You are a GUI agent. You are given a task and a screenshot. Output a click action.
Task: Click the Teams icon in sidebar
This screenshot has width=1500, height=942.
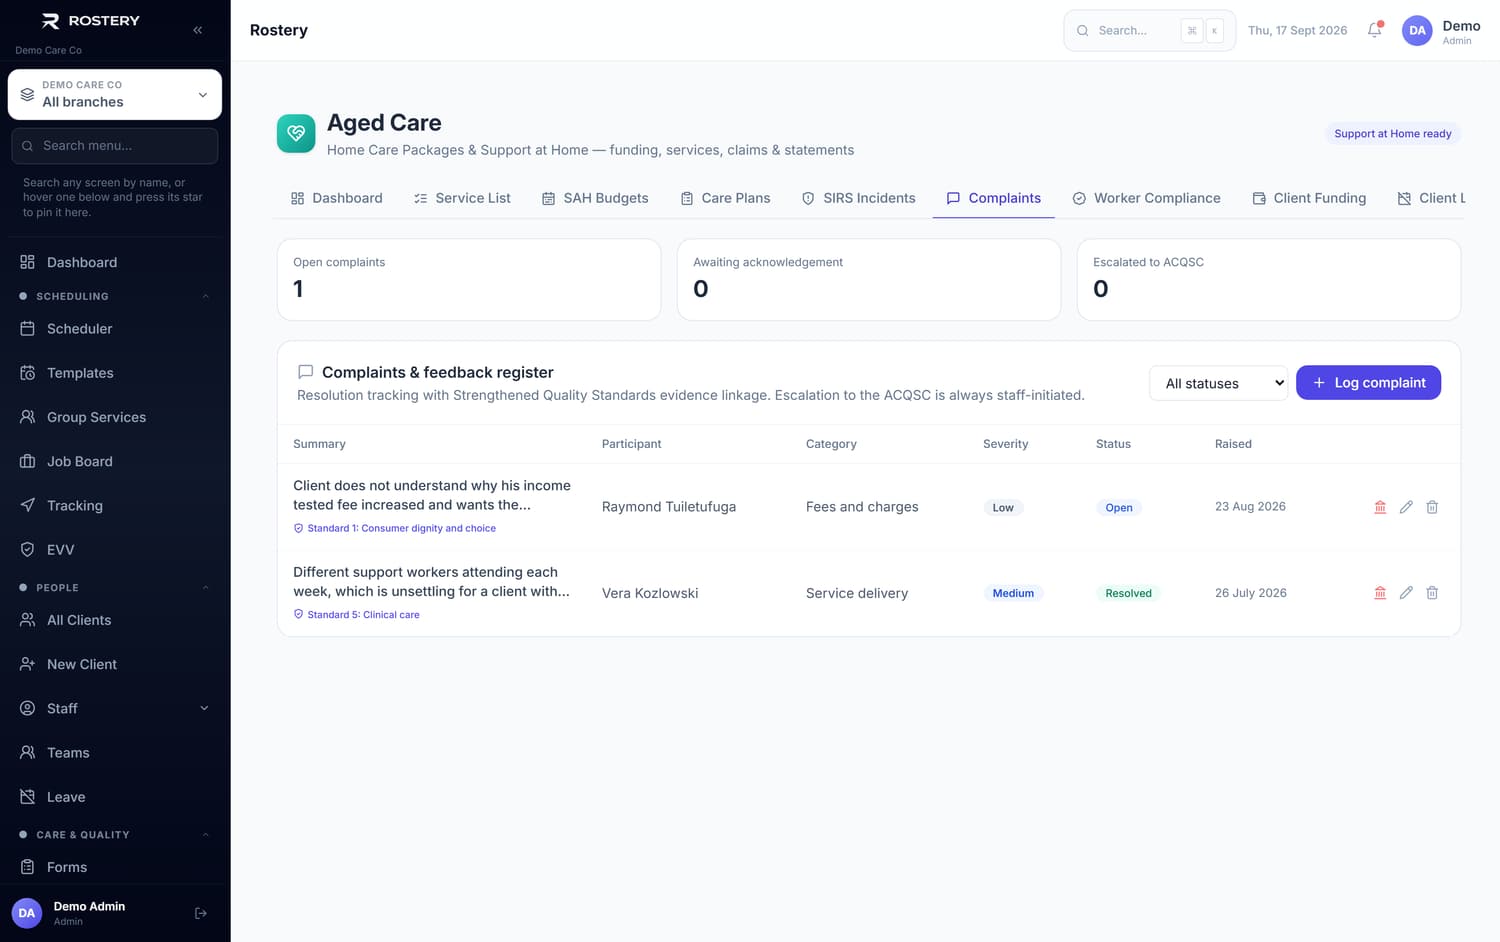tap(28, 752)
